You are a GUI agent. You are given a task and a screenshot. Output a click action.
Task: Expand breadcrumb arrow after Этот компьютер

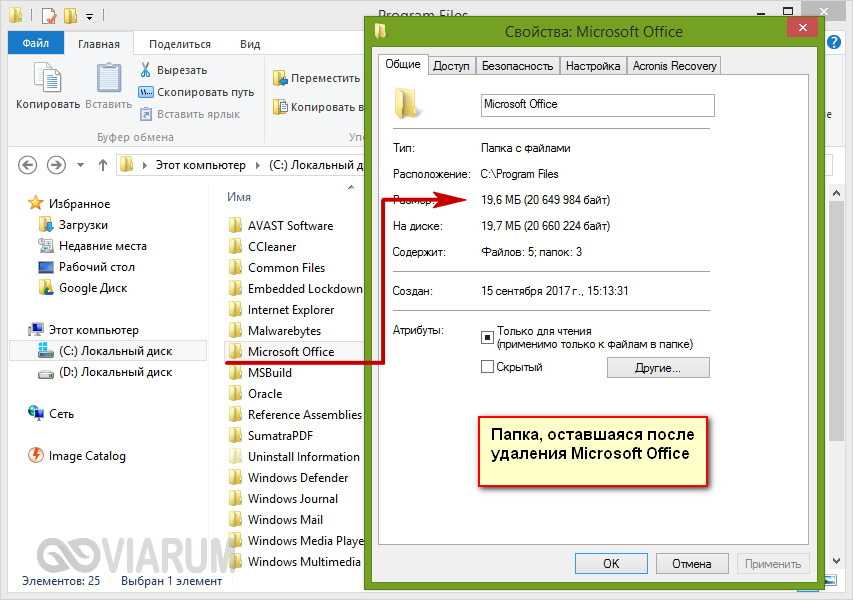pyautogui.click(x=258, y=165)
